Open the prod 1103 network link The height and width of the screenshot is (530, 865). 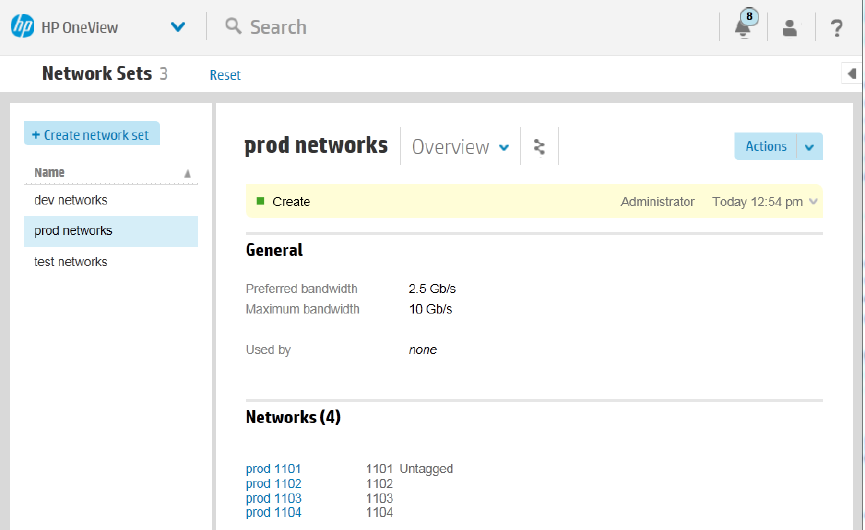pyautogui.click(x=274, y=498)
